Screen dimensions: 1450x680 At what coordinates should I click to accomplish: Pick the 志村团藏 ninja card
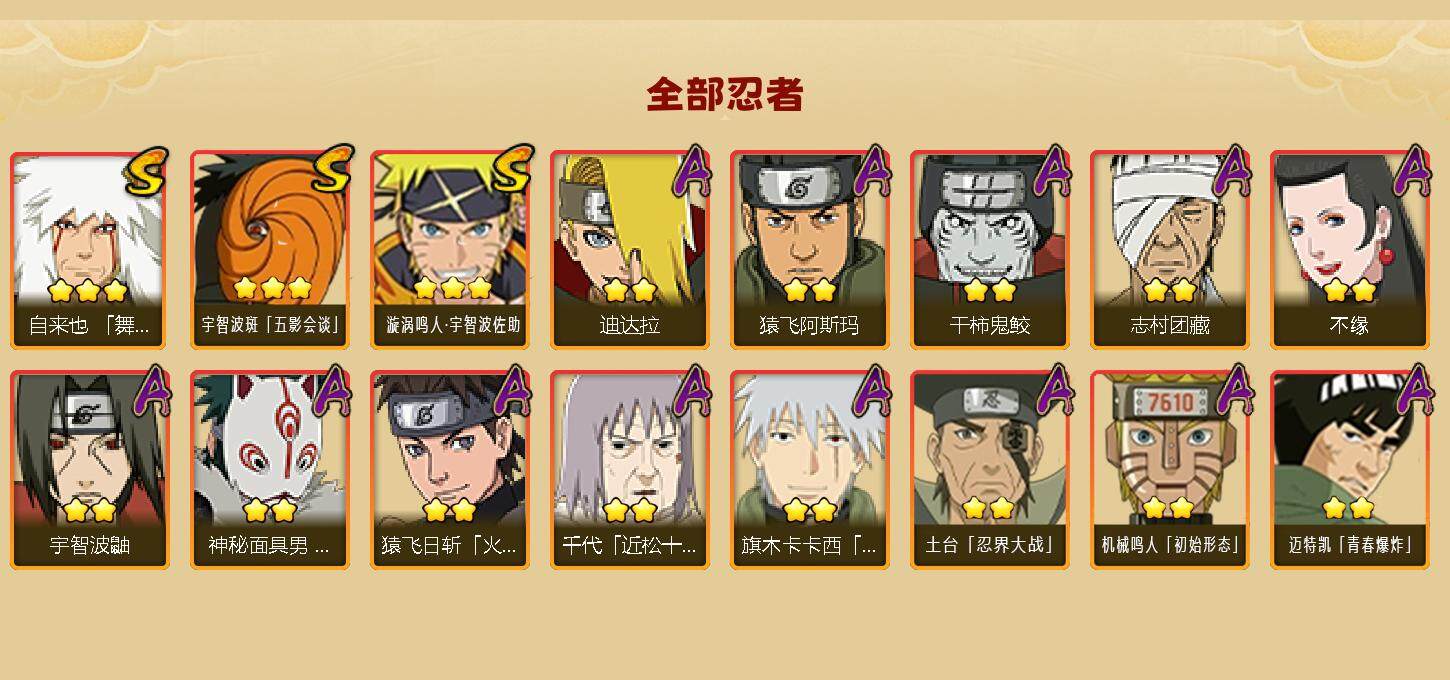[x=1170, y=250]
